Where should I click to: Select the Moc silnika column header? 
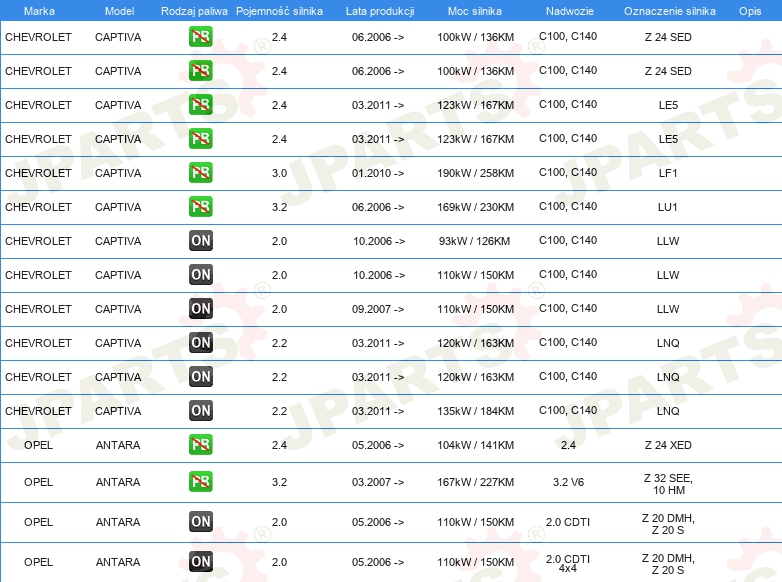point(476,10)
